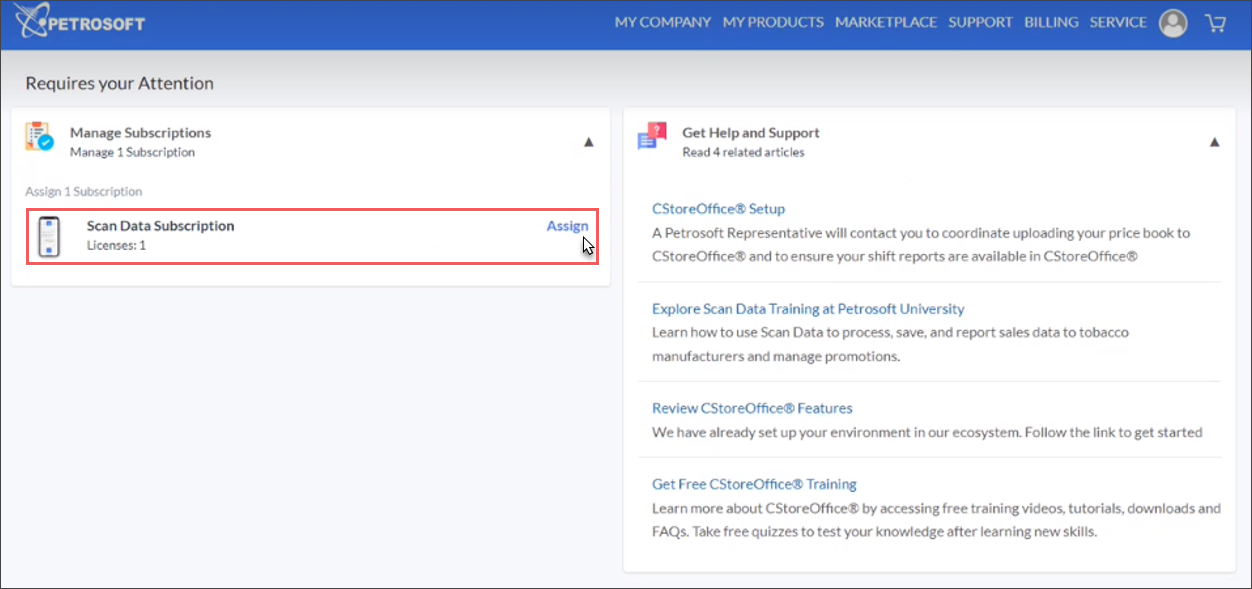This screenshot has height=589, width=1252.
Task: Open the CStoreOffice® Setup article
Action: pos(718,209)
